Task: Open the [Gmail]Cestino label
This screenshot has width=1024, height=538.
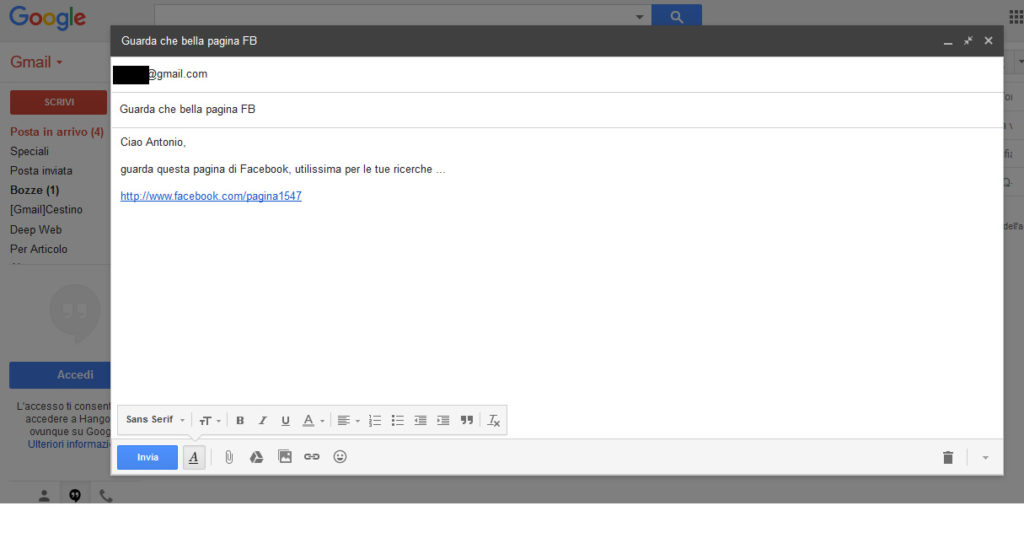Action: [46, 210]
